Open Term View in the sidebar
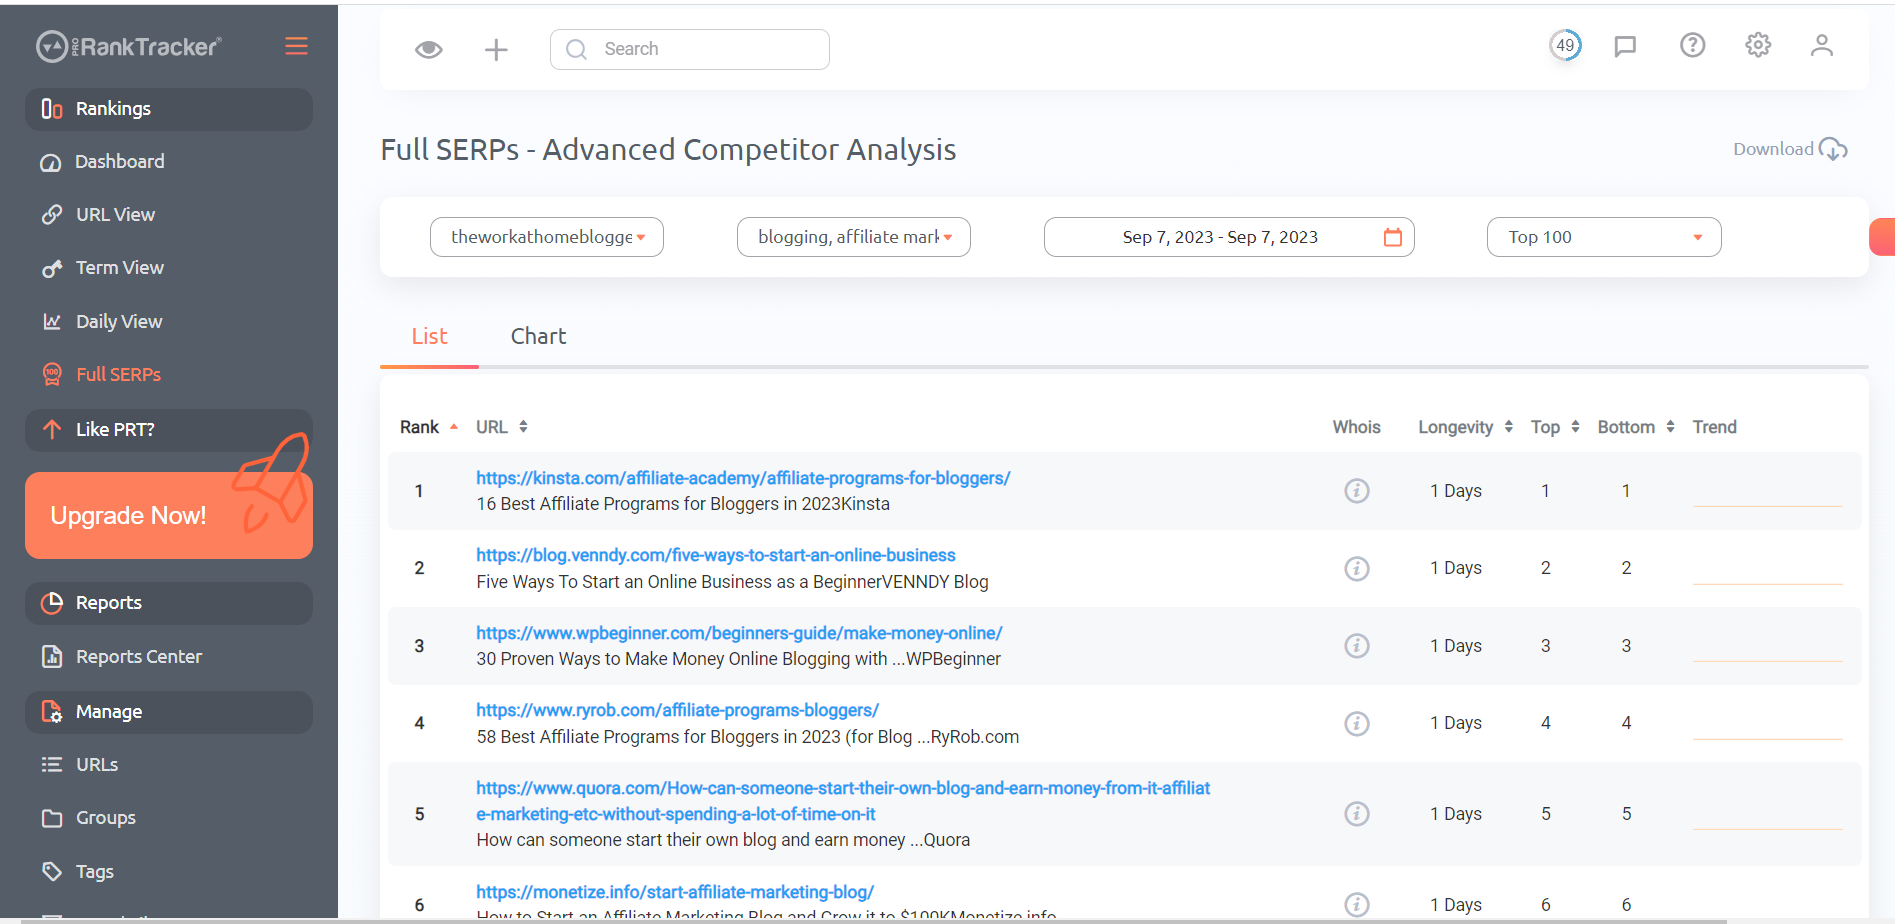The image size is (1895, 924). 119,268
